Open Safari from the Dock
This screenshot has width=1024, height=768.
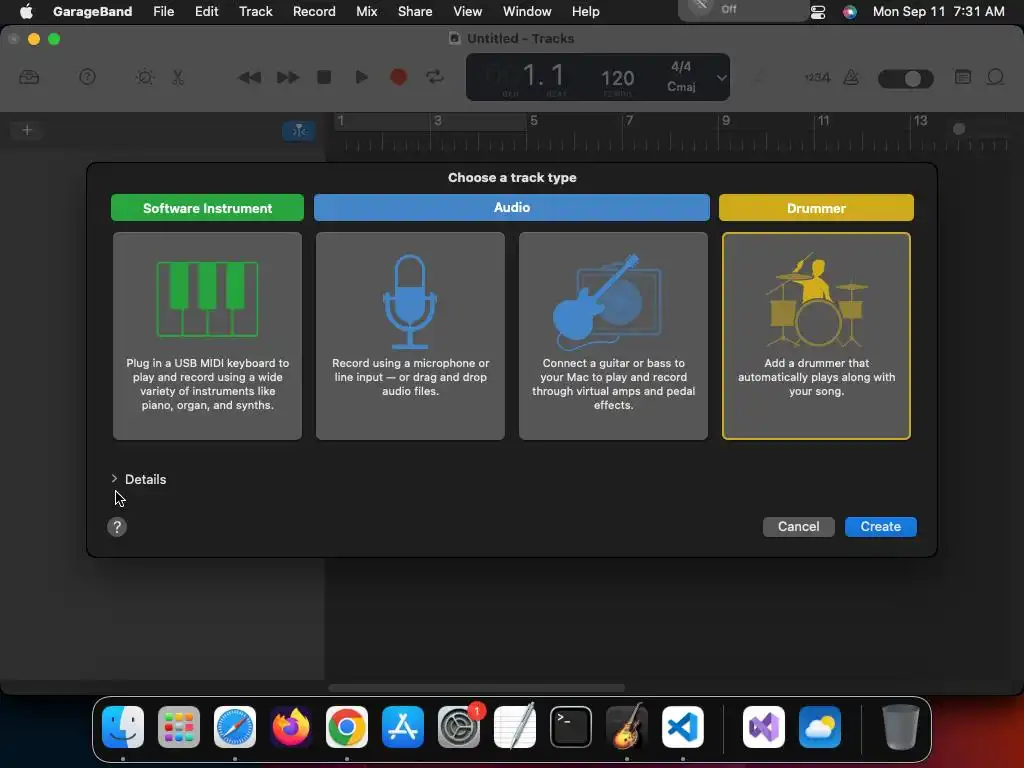click(235, 727)
